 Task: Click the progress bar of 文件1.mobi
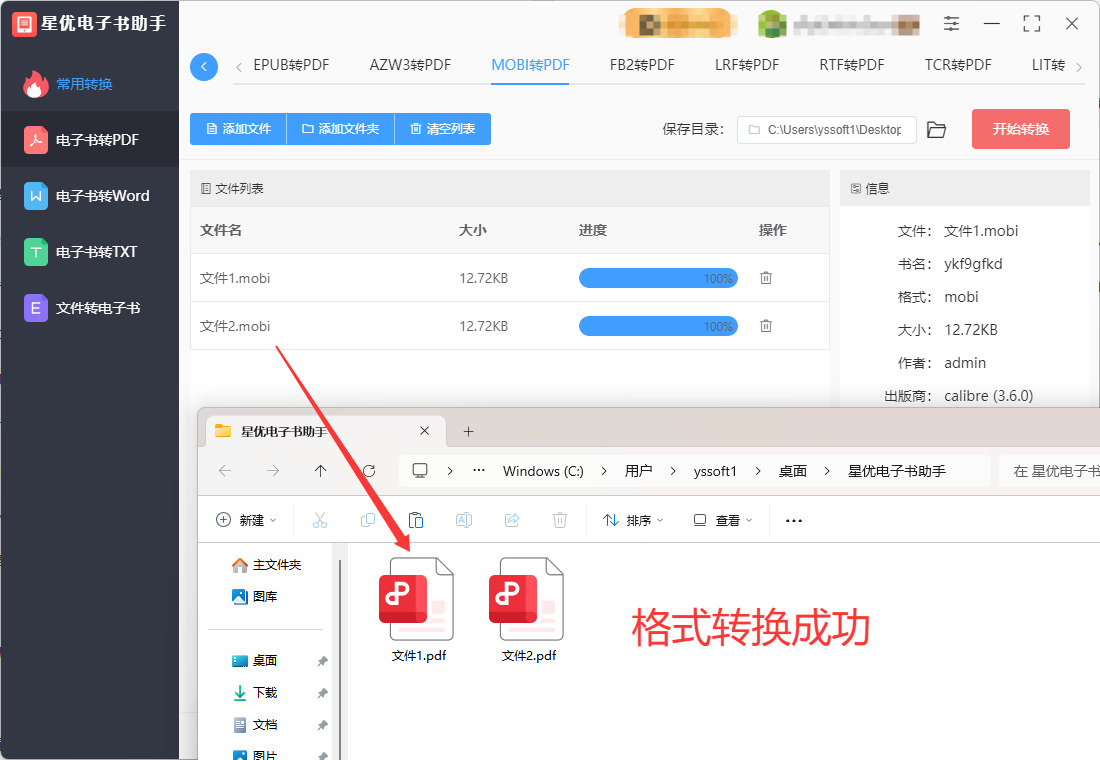click(x=658, y=278)
